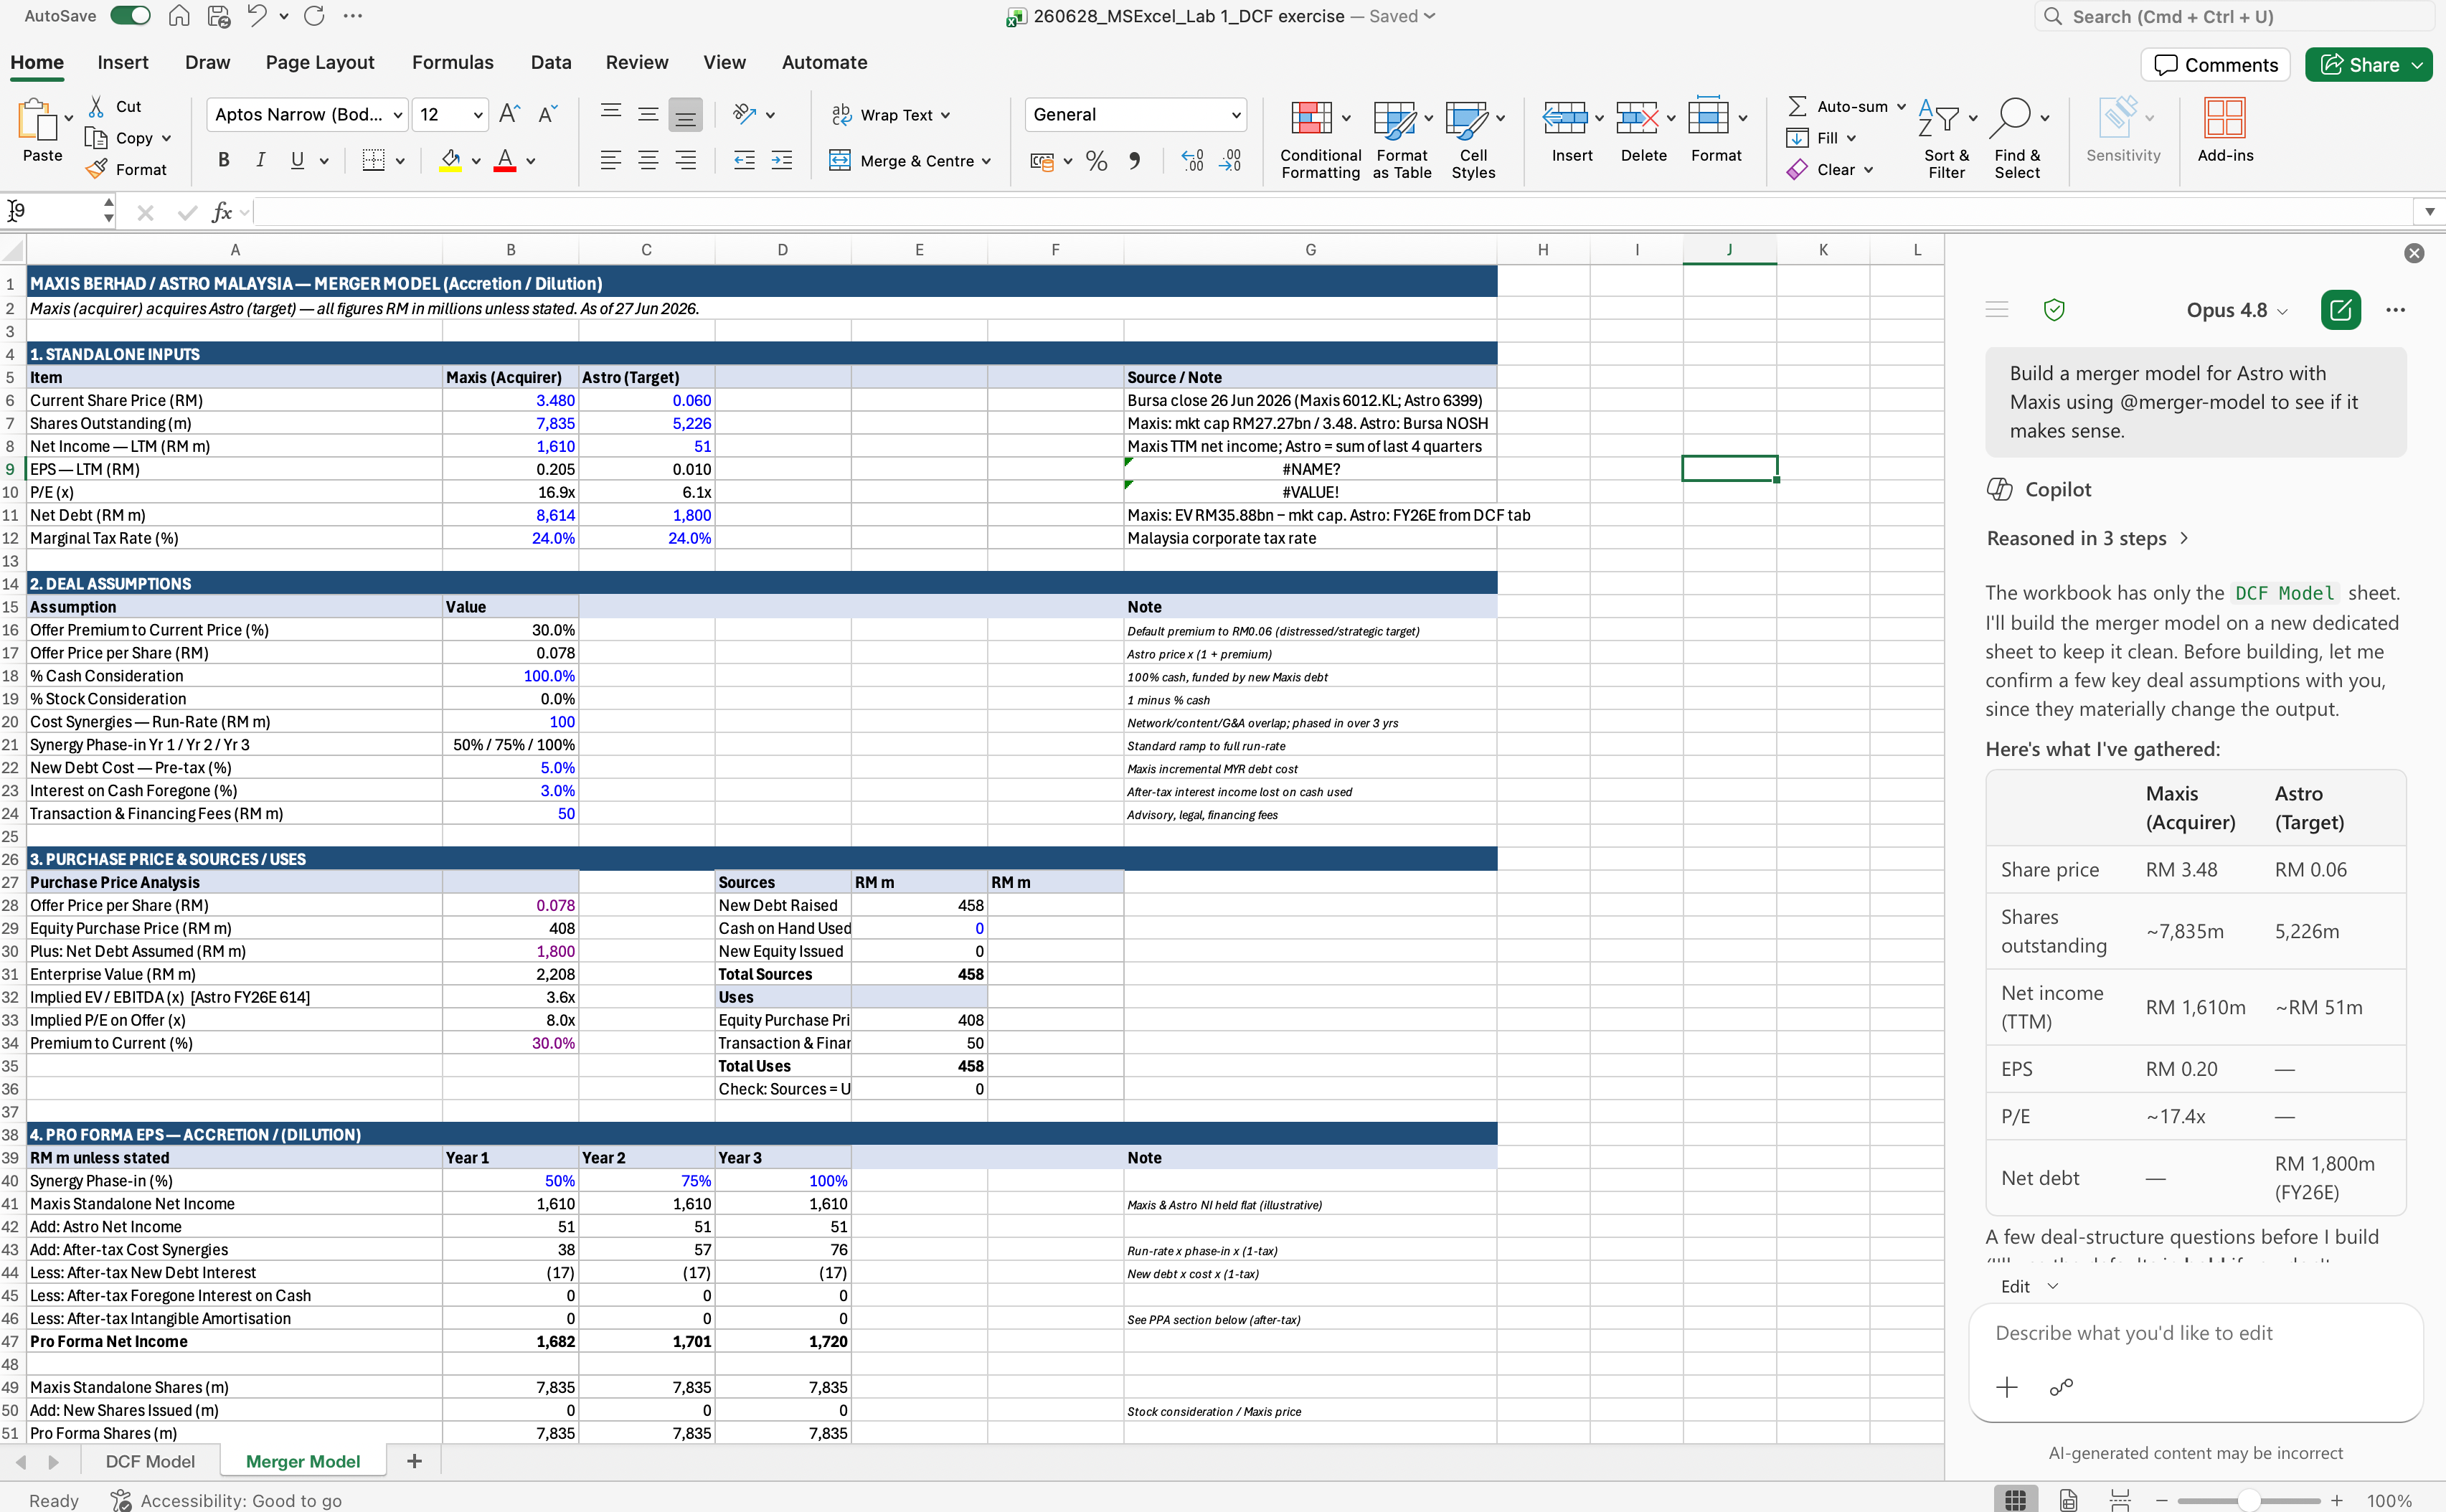Toggle middle vertical alignment
Image resolution: width=2446 pixels, height=1512 pixels.
click(x=648, y=114)
